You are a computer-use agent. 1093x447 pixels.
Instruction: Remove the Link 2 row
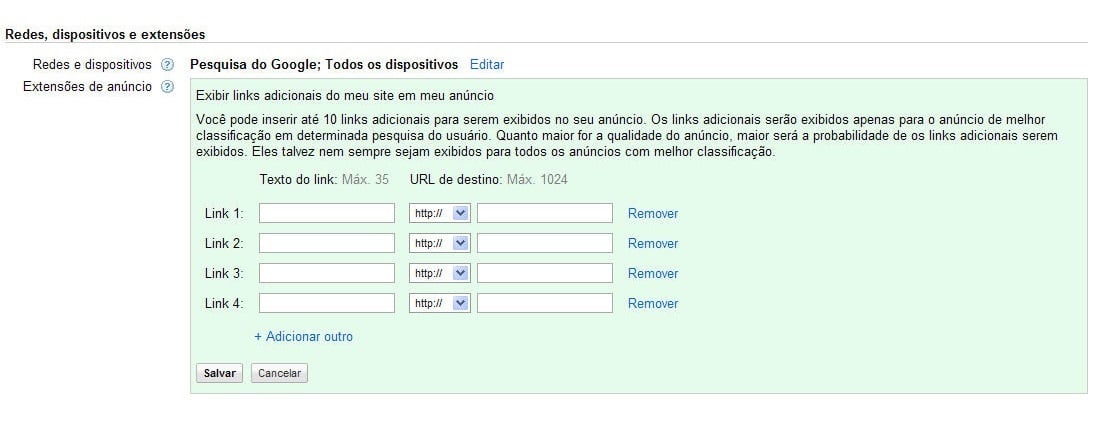tap(652, 243)
